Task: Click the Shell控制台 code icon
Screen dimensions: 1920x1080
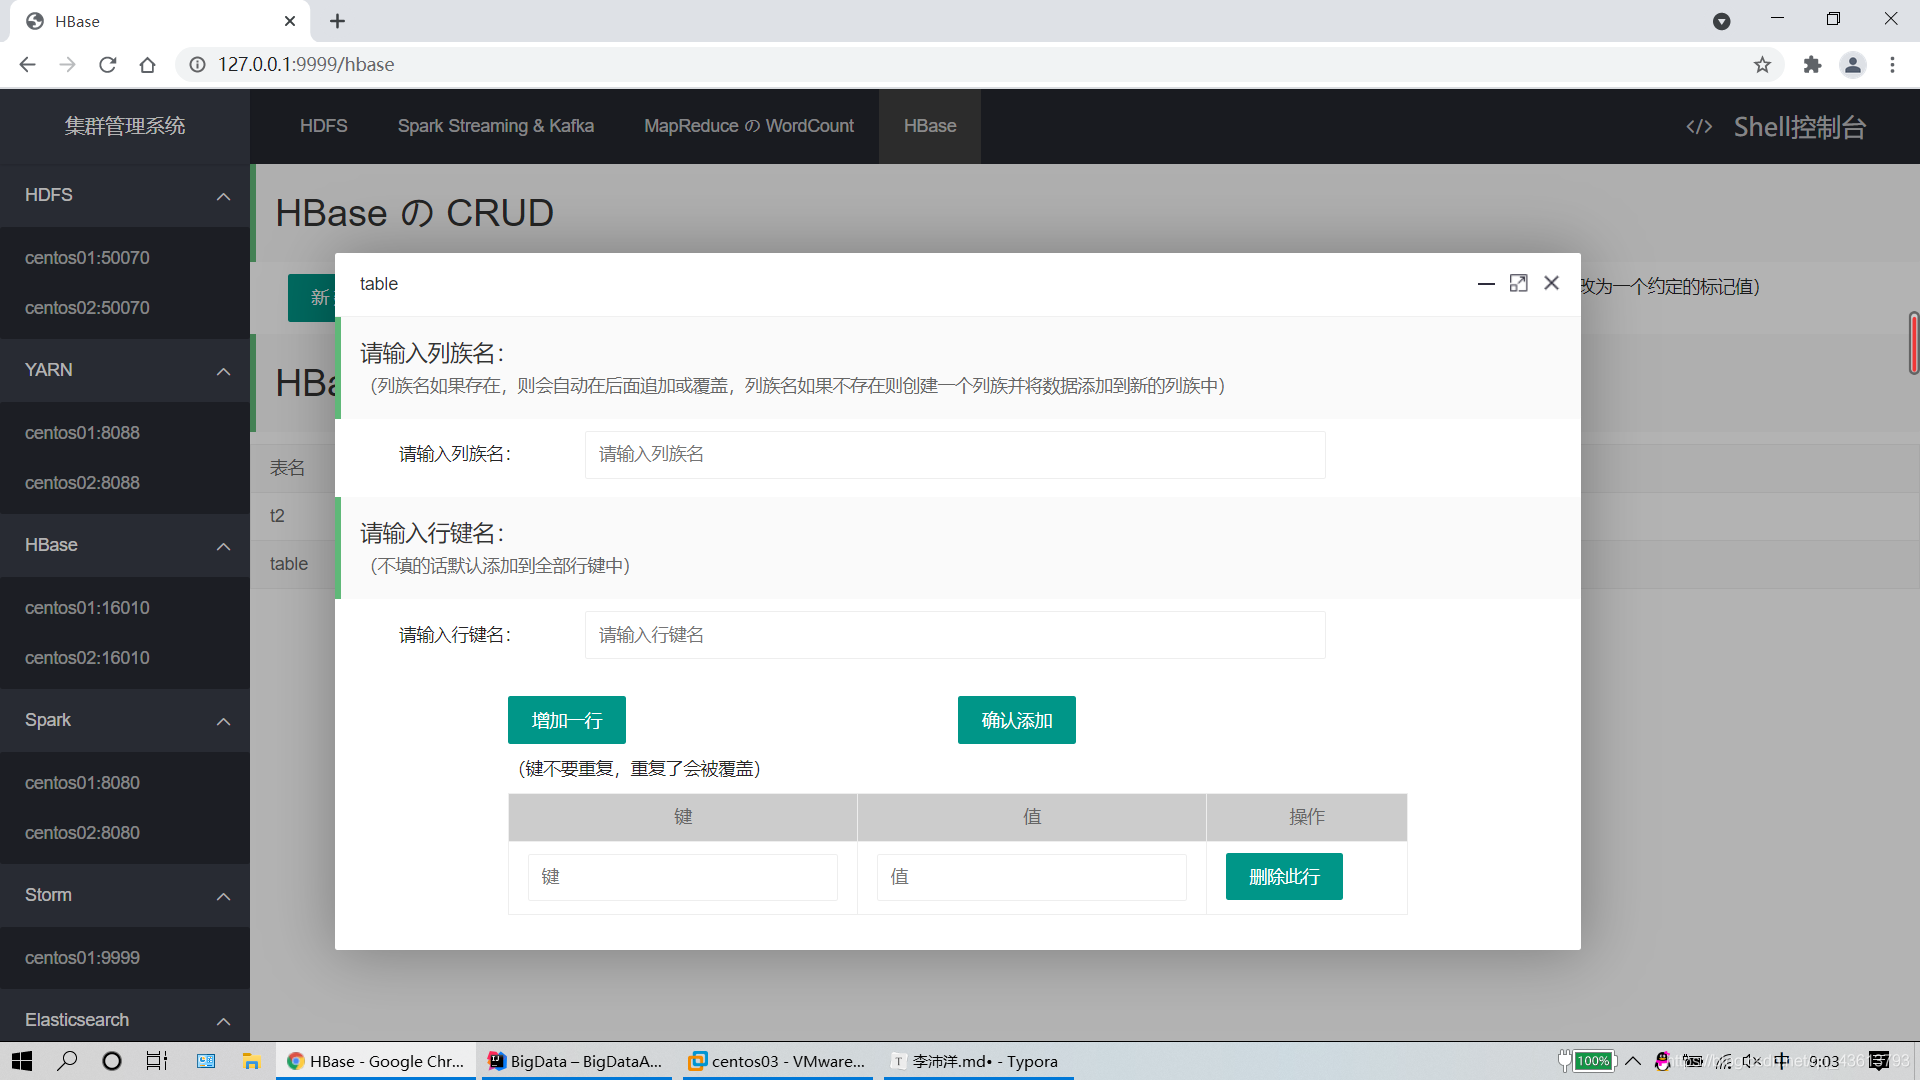Action: 1699,127
